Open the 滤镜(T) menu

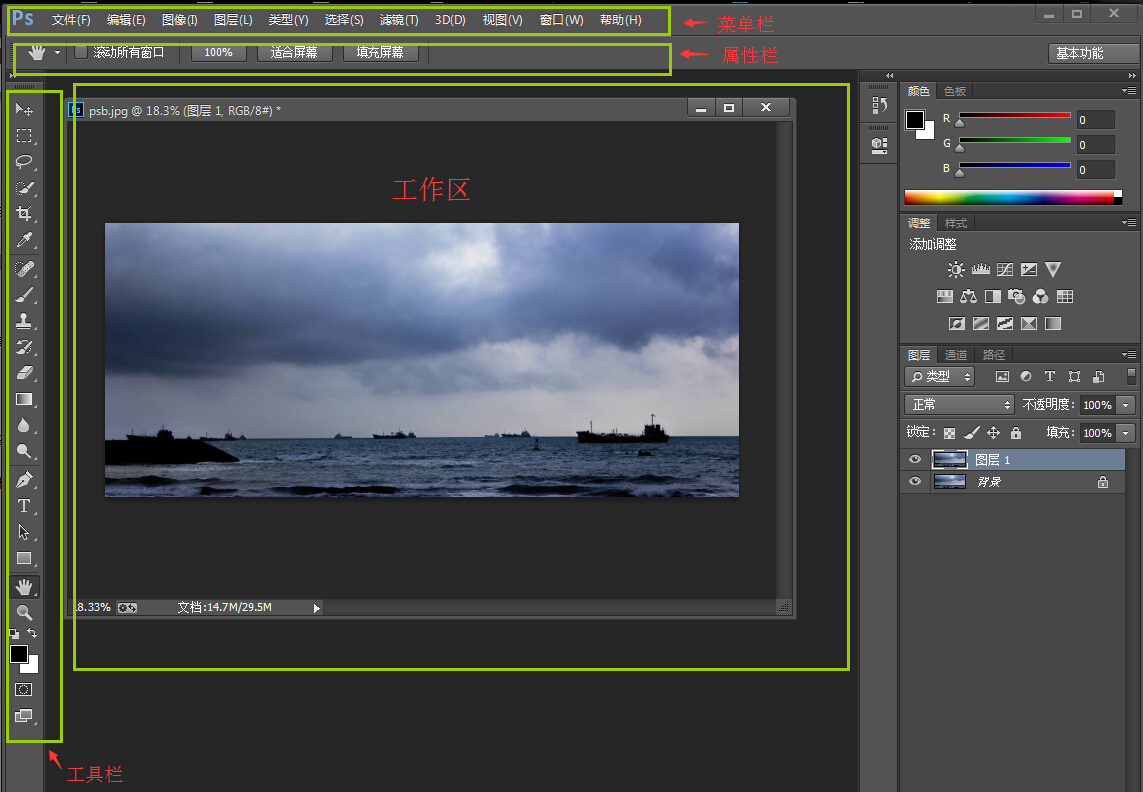(x=398, y=20)
